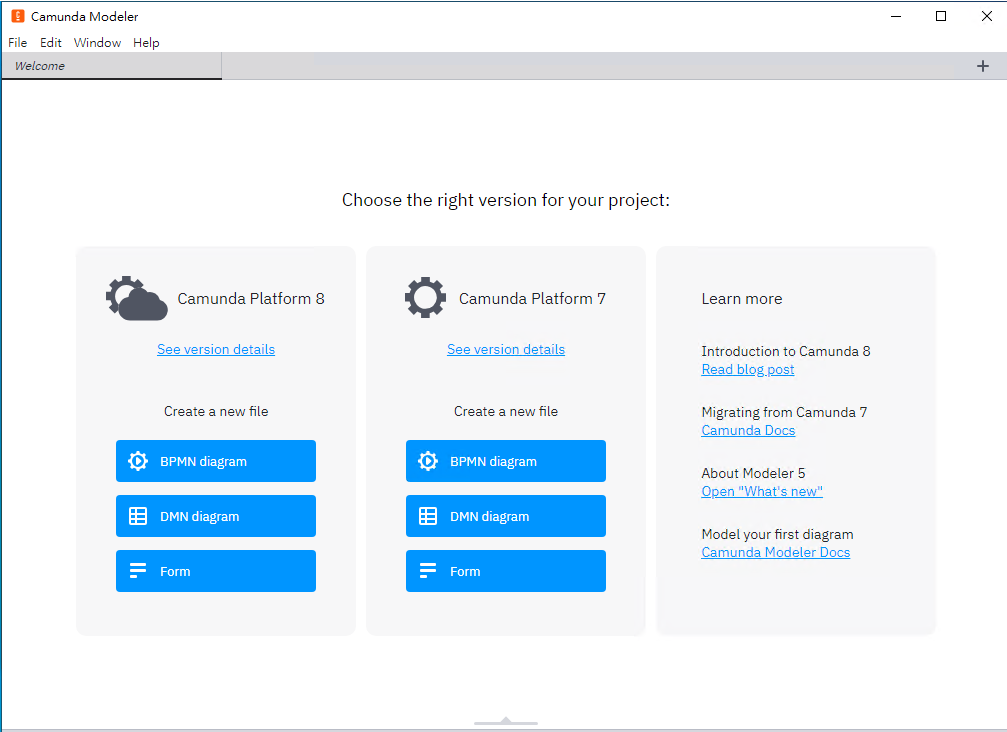
Task: Click the Introduction to Camunda 8 text
Action: pos(786,351)
